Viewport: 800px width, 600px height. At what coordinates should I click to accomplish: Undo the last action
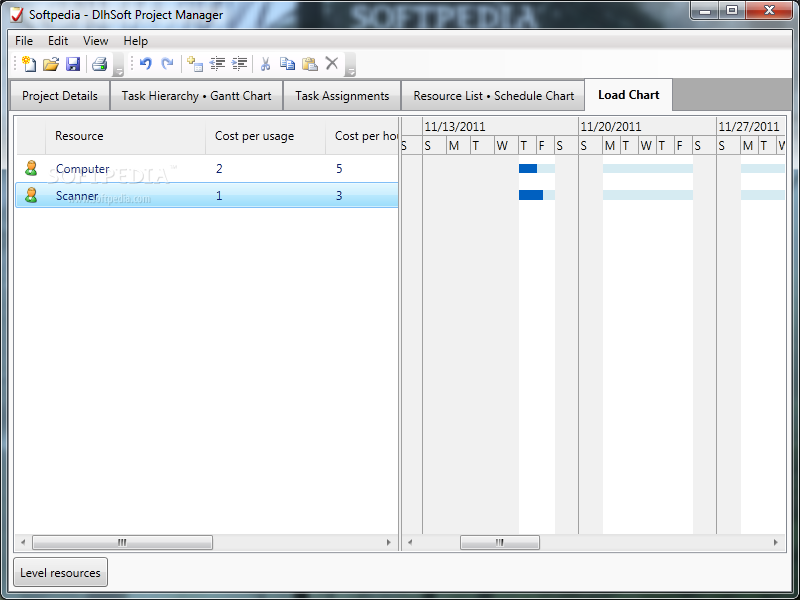click(146, 64)
